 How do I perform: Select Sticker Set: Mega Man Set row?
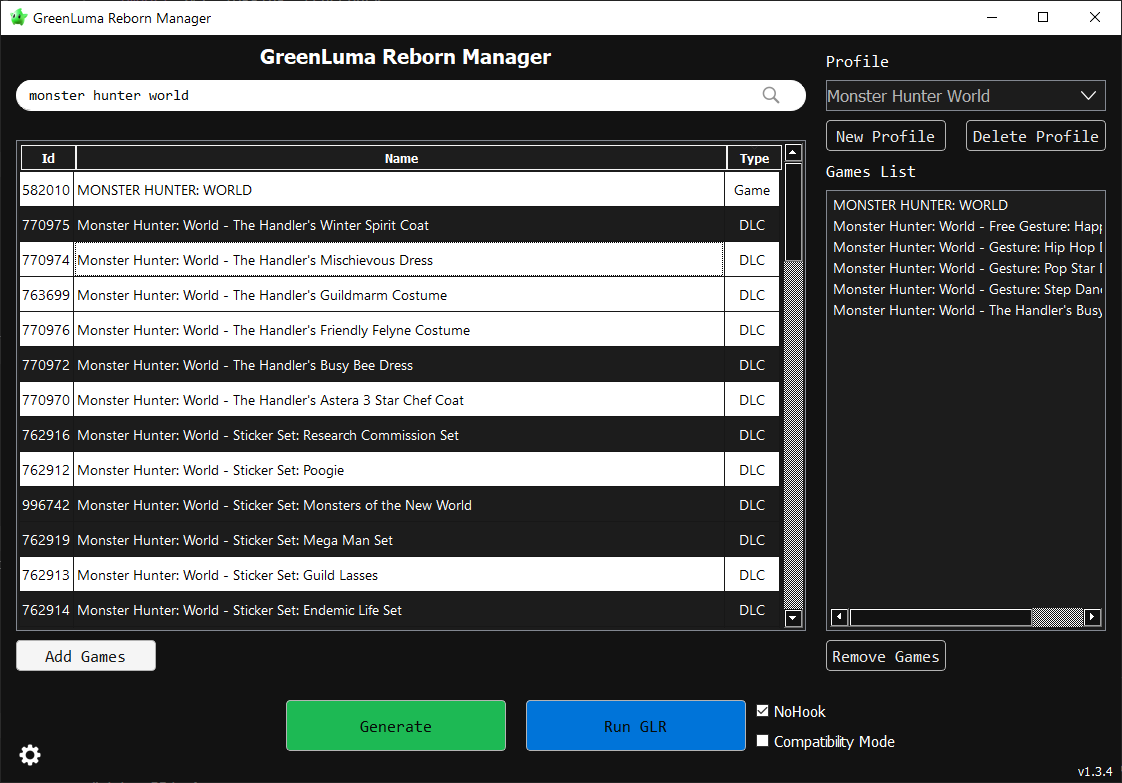pos(400,540)
